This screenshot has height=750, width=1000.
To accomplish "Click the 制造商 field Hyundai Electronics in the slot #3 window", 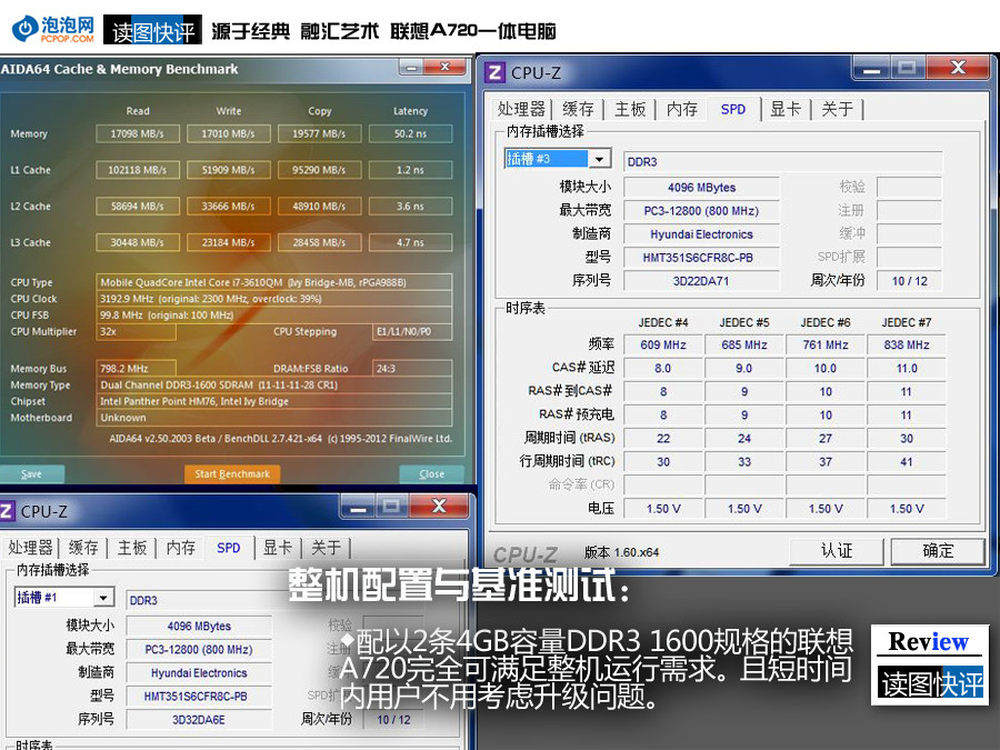I will click(702, 234).
